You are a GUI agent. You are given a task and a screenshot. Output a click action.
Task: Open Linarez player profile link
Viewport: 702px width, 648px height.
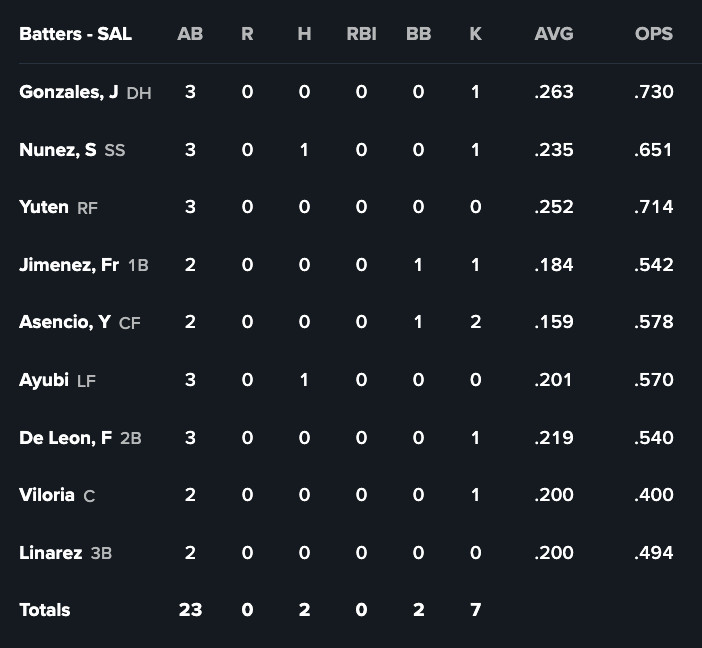tap(50, 553)
